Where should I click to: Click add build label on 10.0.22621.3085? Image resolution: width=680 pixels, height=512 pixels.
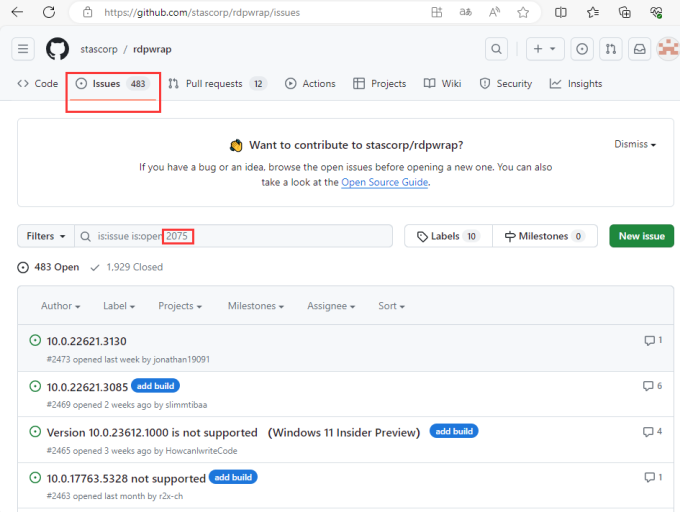(155, 386)
